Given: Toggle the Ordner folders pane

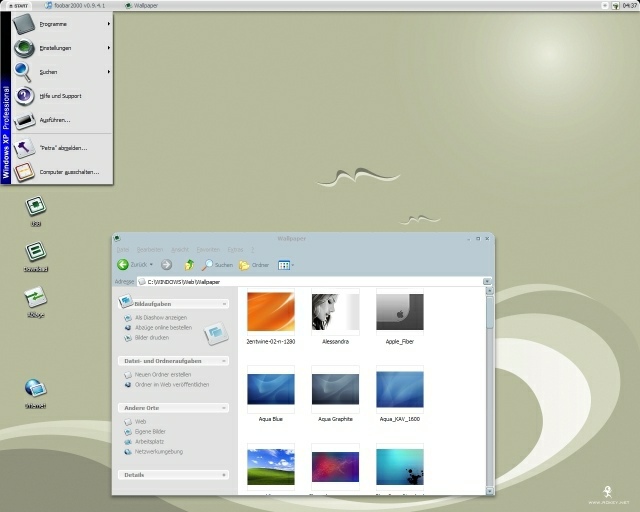Looking at the screenshot, I should coord(254,265).
